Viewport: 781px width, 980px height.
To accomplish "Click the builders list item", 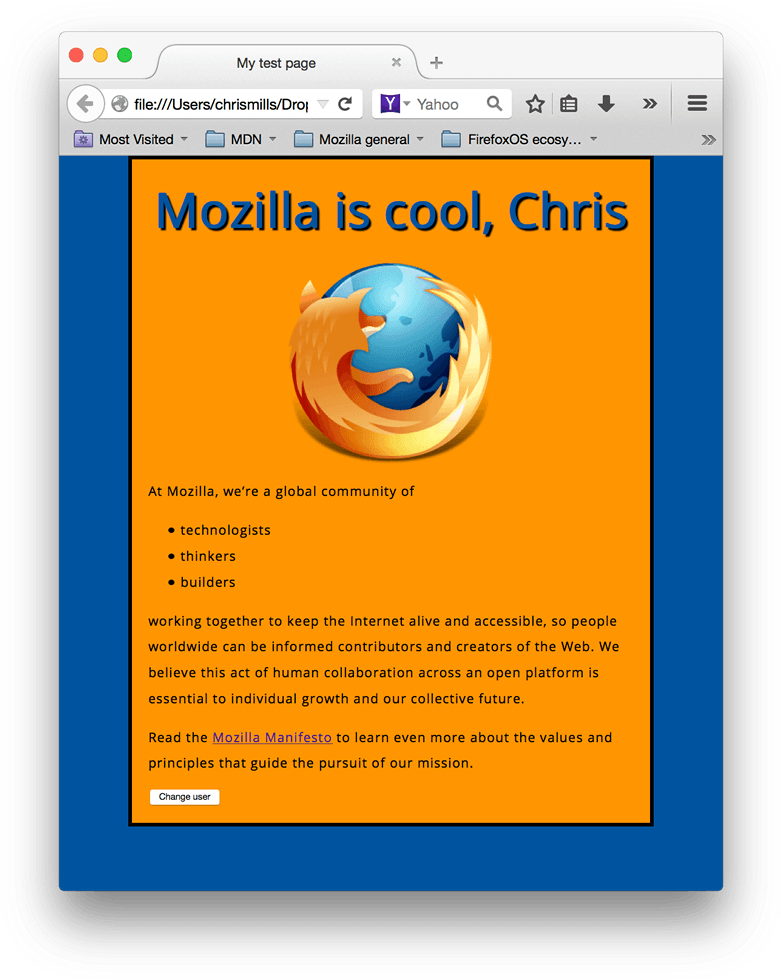I will coord(208,582).
